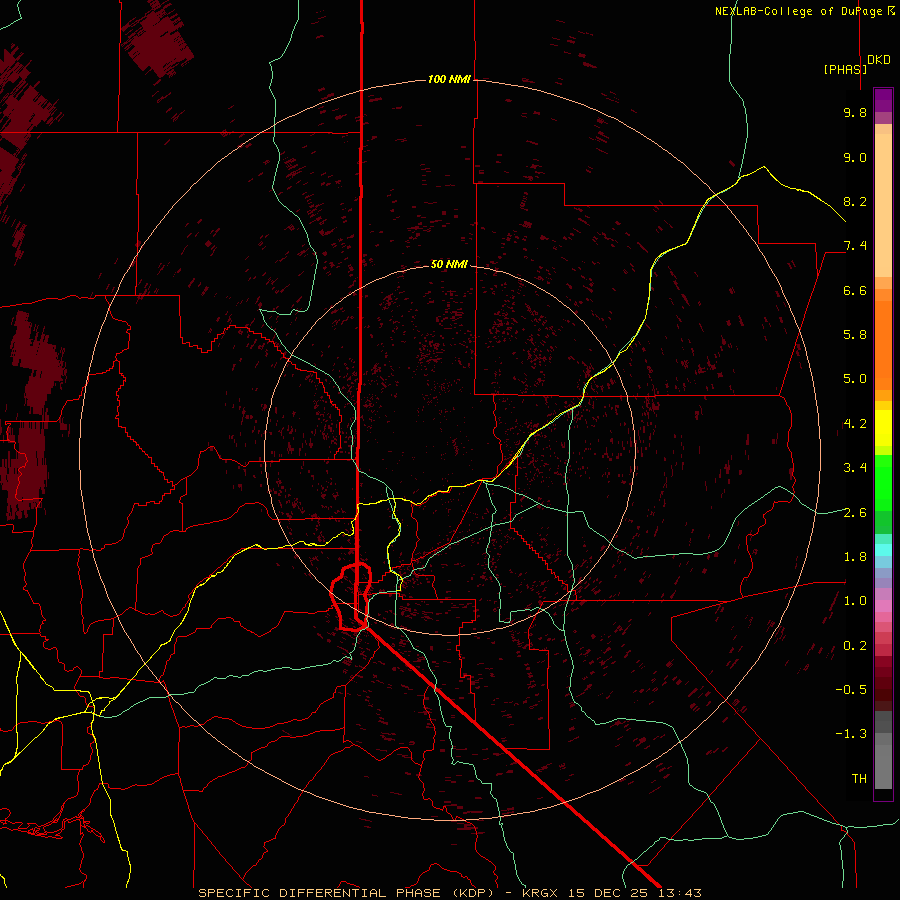900x900 pixels.
Task: Click the 2.6 value on the legend
Action: point(855,513)
